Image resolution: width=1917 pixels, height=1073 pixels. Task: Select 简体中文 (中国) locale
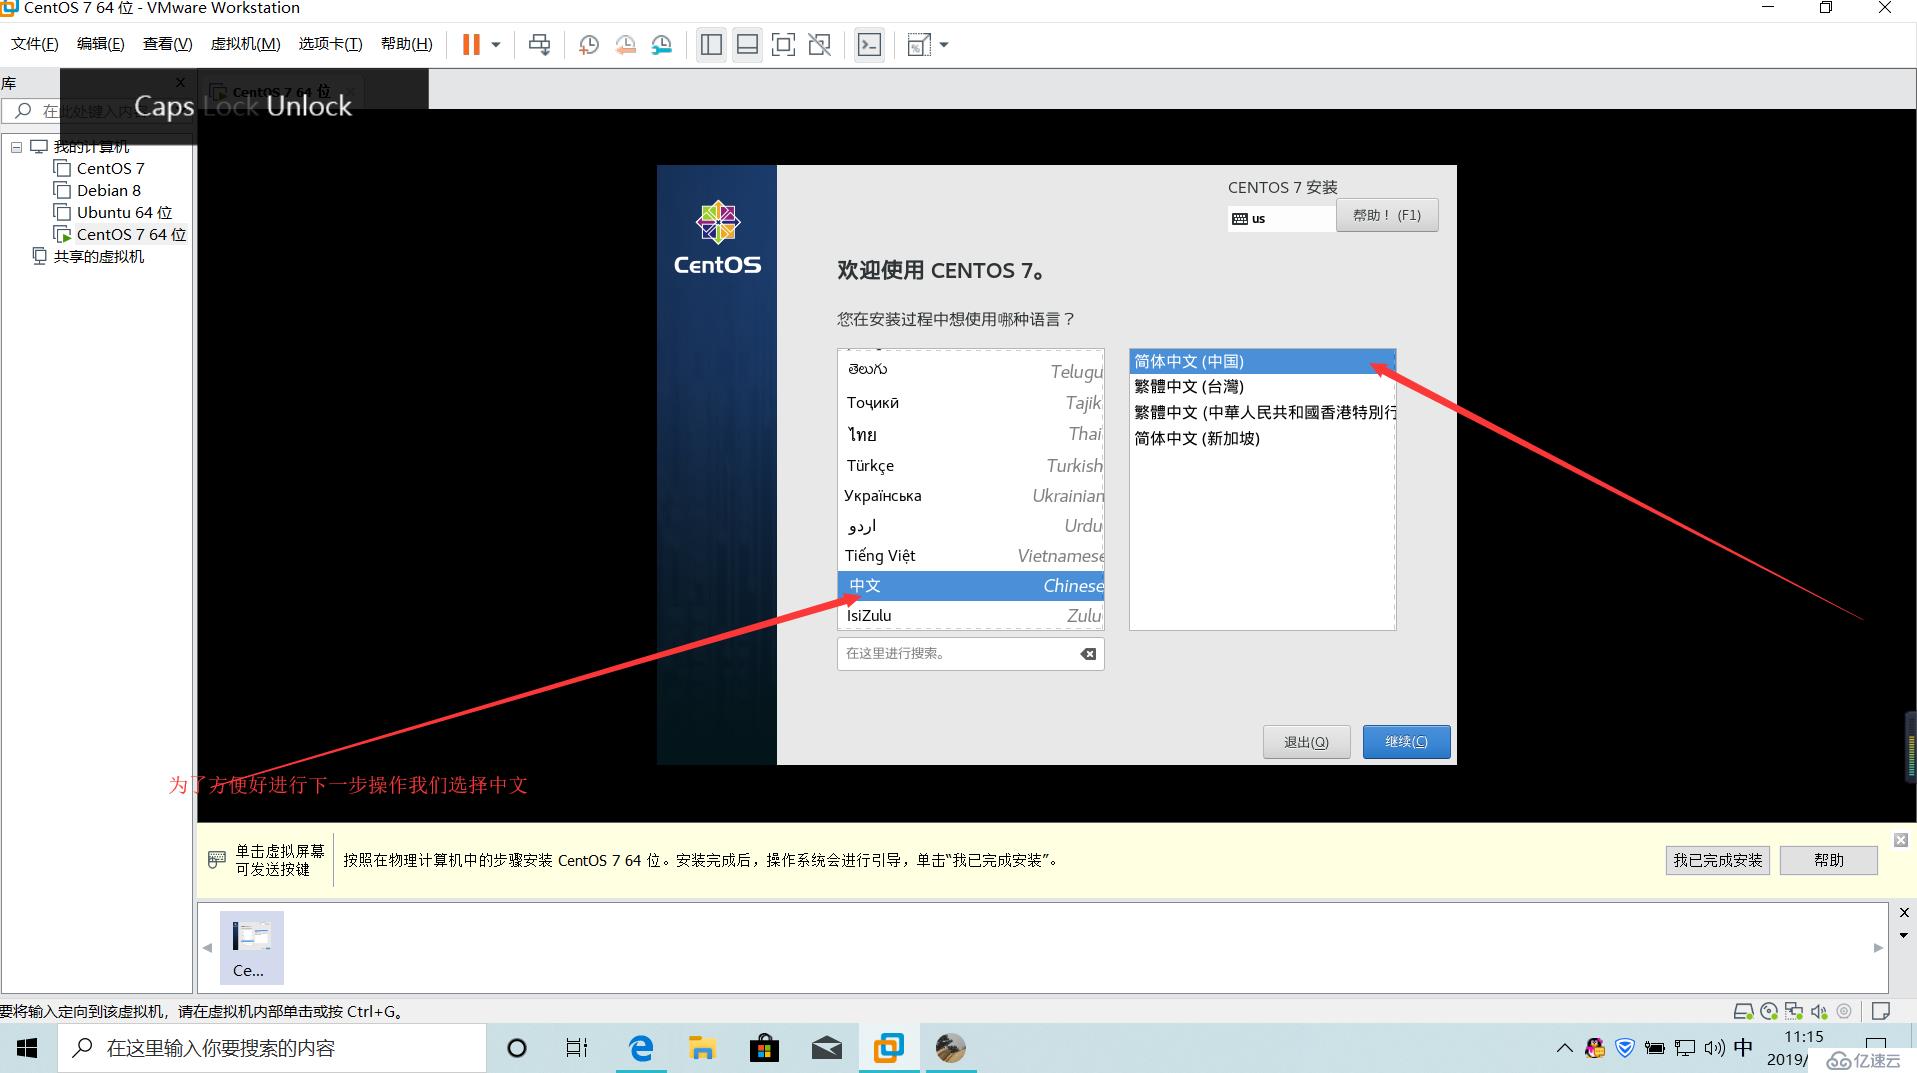pyautogui.click(x=1262, y=361)
